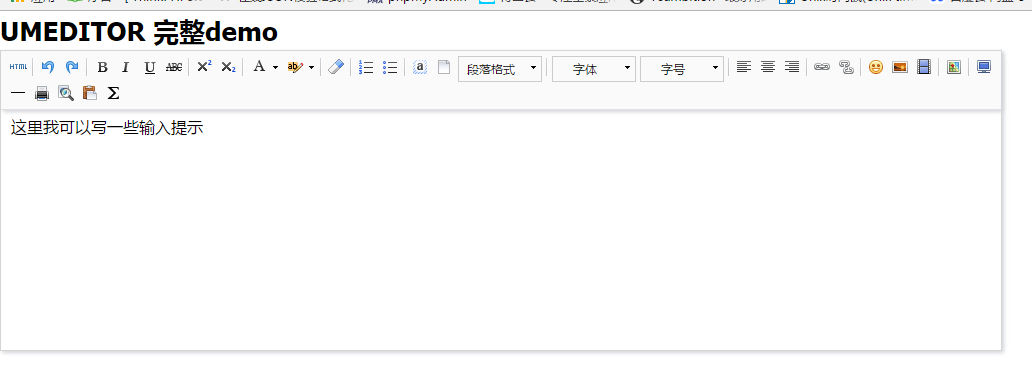Screen dimensions: 1032x391
Task: Insert a hyperlink
Action: (x=821, y=66)
